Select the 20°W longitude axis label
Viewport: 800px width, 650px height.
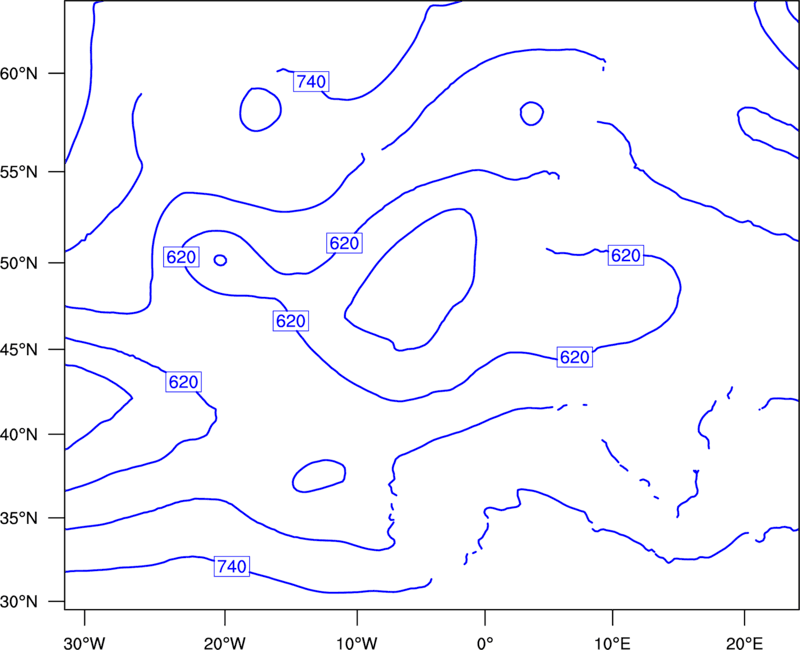click(224, 643)
